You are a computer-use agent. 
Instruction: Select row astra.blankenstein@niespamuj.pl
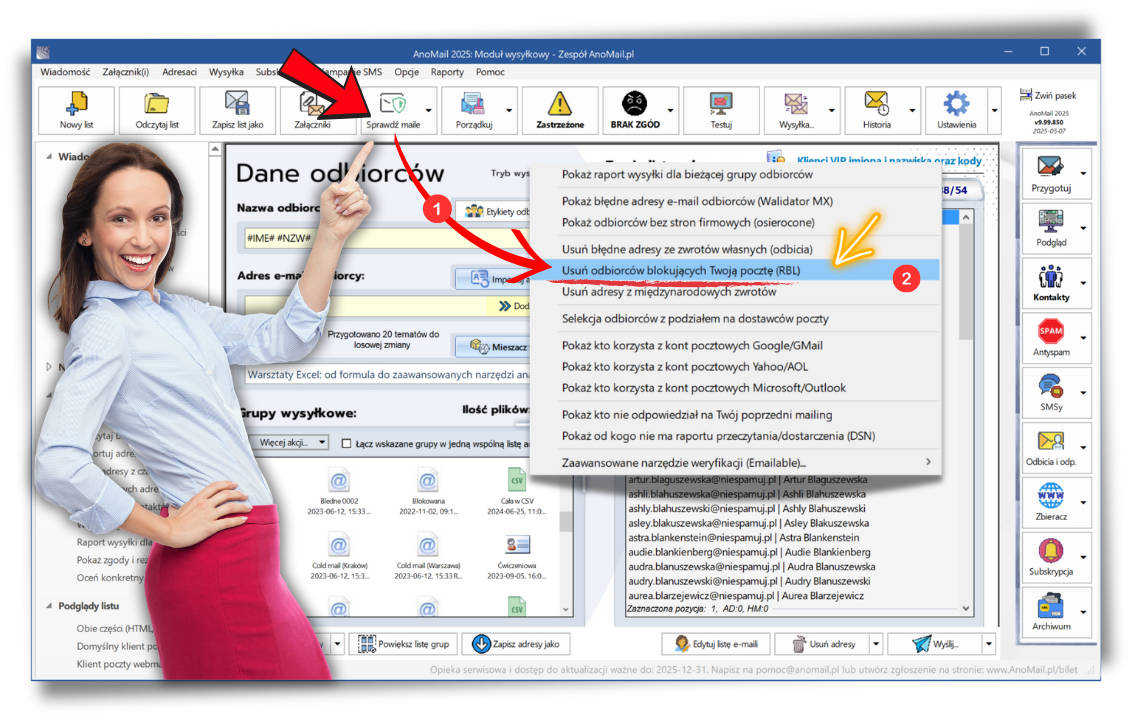[743, 537]
